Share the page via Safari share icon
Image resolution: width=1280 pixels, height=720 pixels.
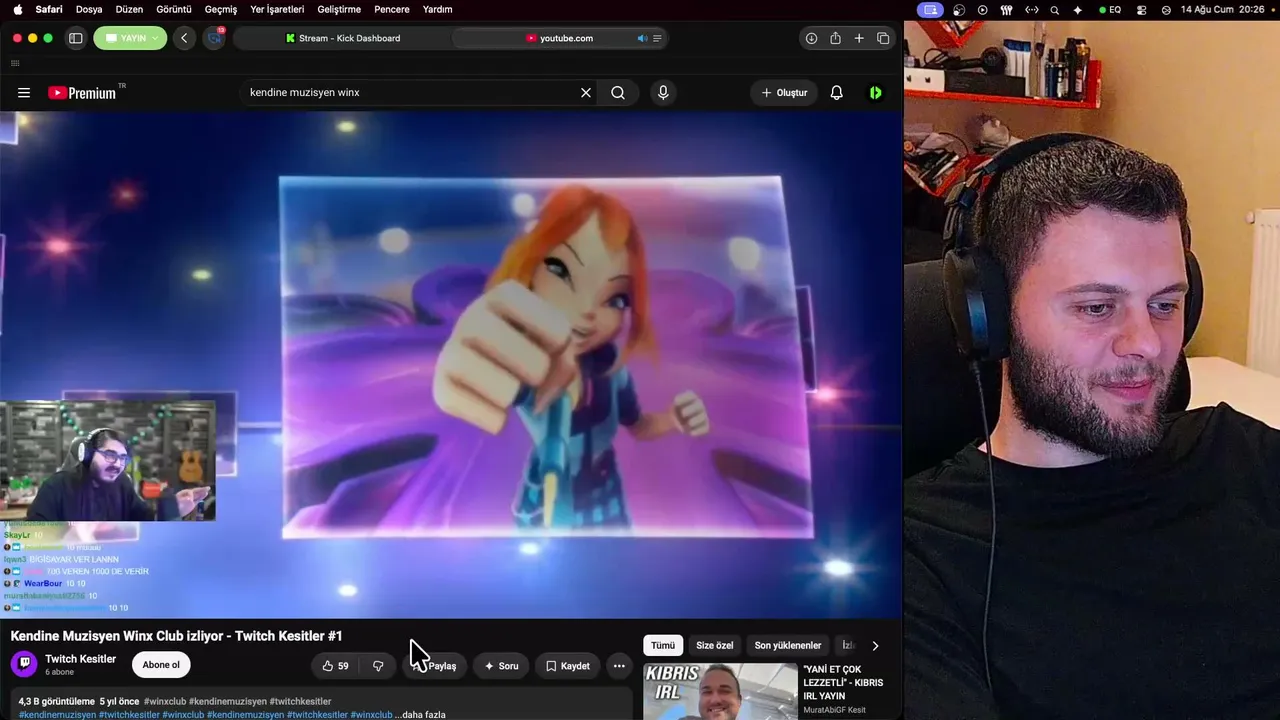click(x=835, y=38)
